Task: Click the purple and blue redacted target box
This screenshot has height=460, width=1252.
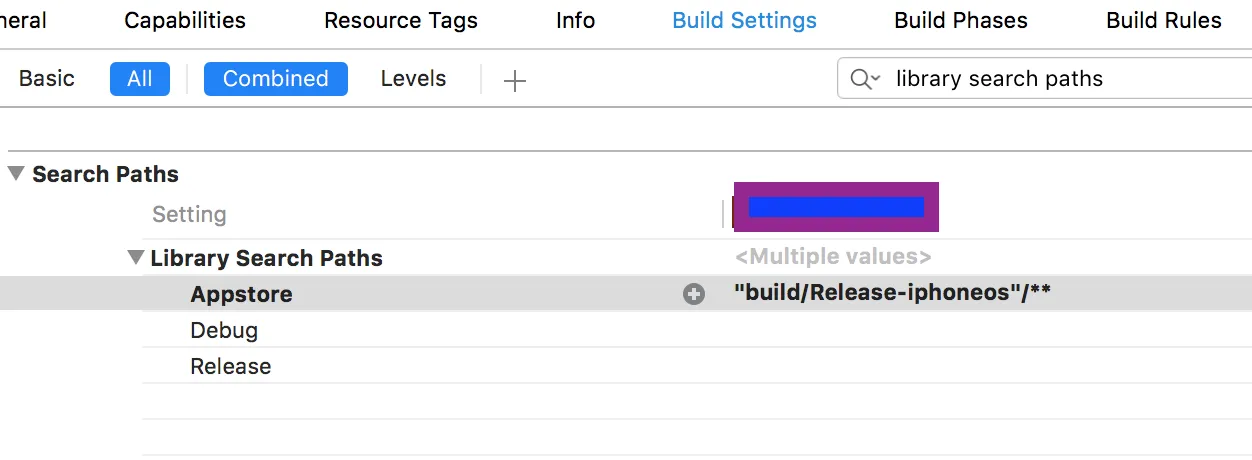Action: pyautogui.click(x=836, y=207)
